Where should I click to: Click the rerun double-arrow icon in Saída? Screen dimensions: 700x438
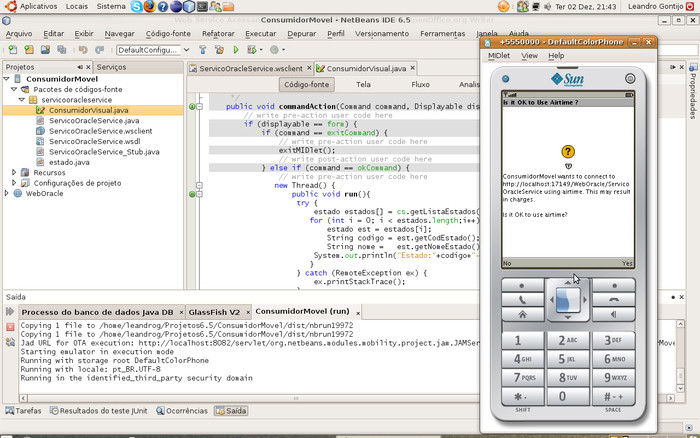tap(10, 312)
